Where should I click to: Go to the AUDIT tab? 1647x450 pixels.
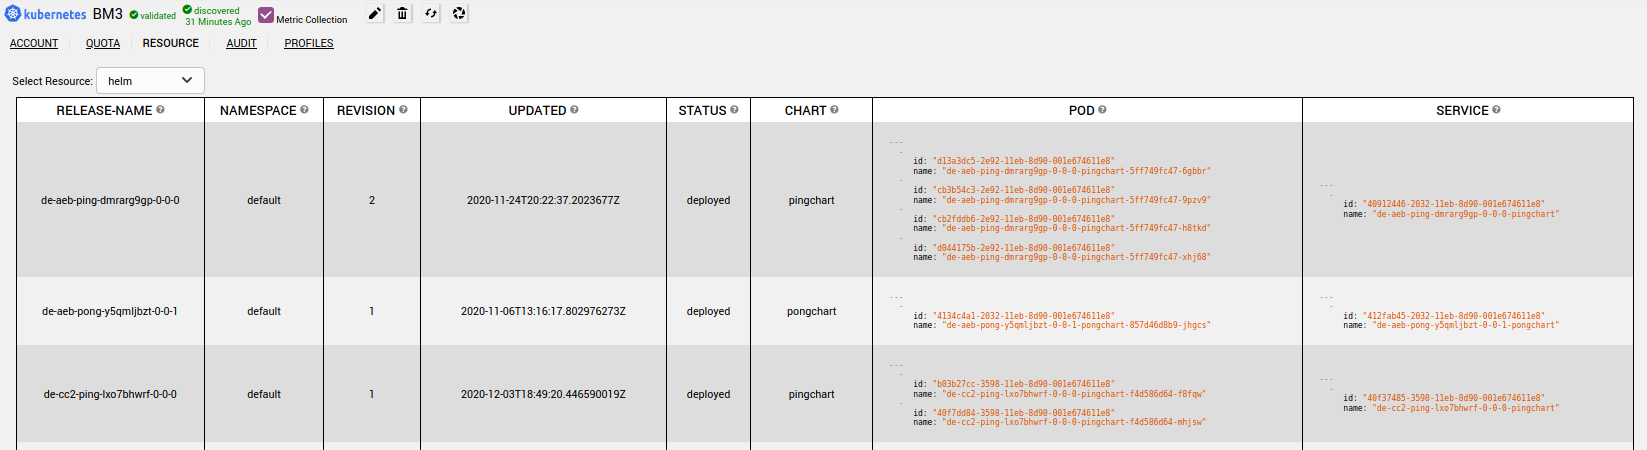241,44
